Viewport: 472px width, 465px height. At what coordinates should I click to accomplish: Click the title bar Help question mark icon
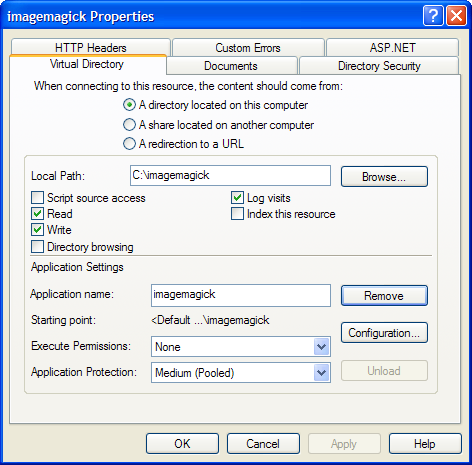point(433,16)
